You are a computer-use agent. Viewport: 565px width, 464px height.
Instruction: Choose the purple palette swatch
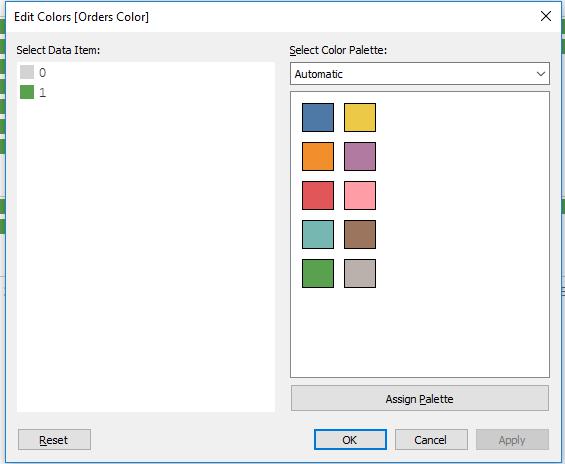coord(360,156)
